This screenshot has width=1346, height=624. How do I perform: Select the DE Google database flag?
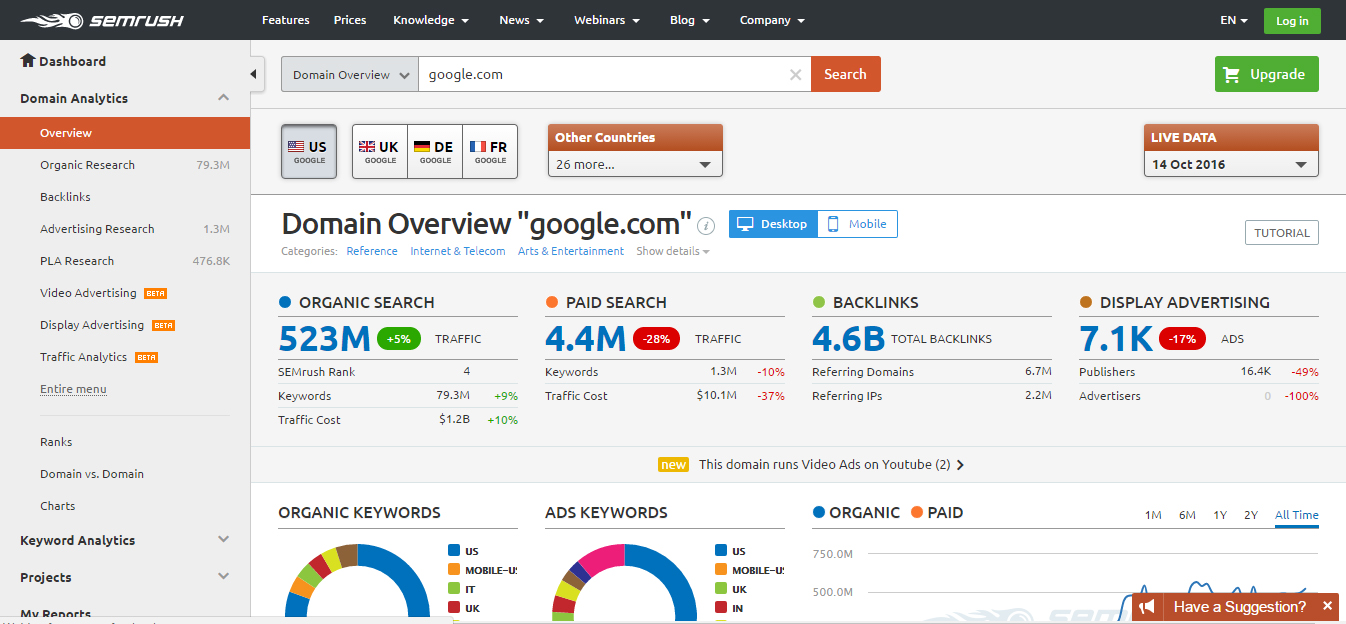(x=434, y=151)
